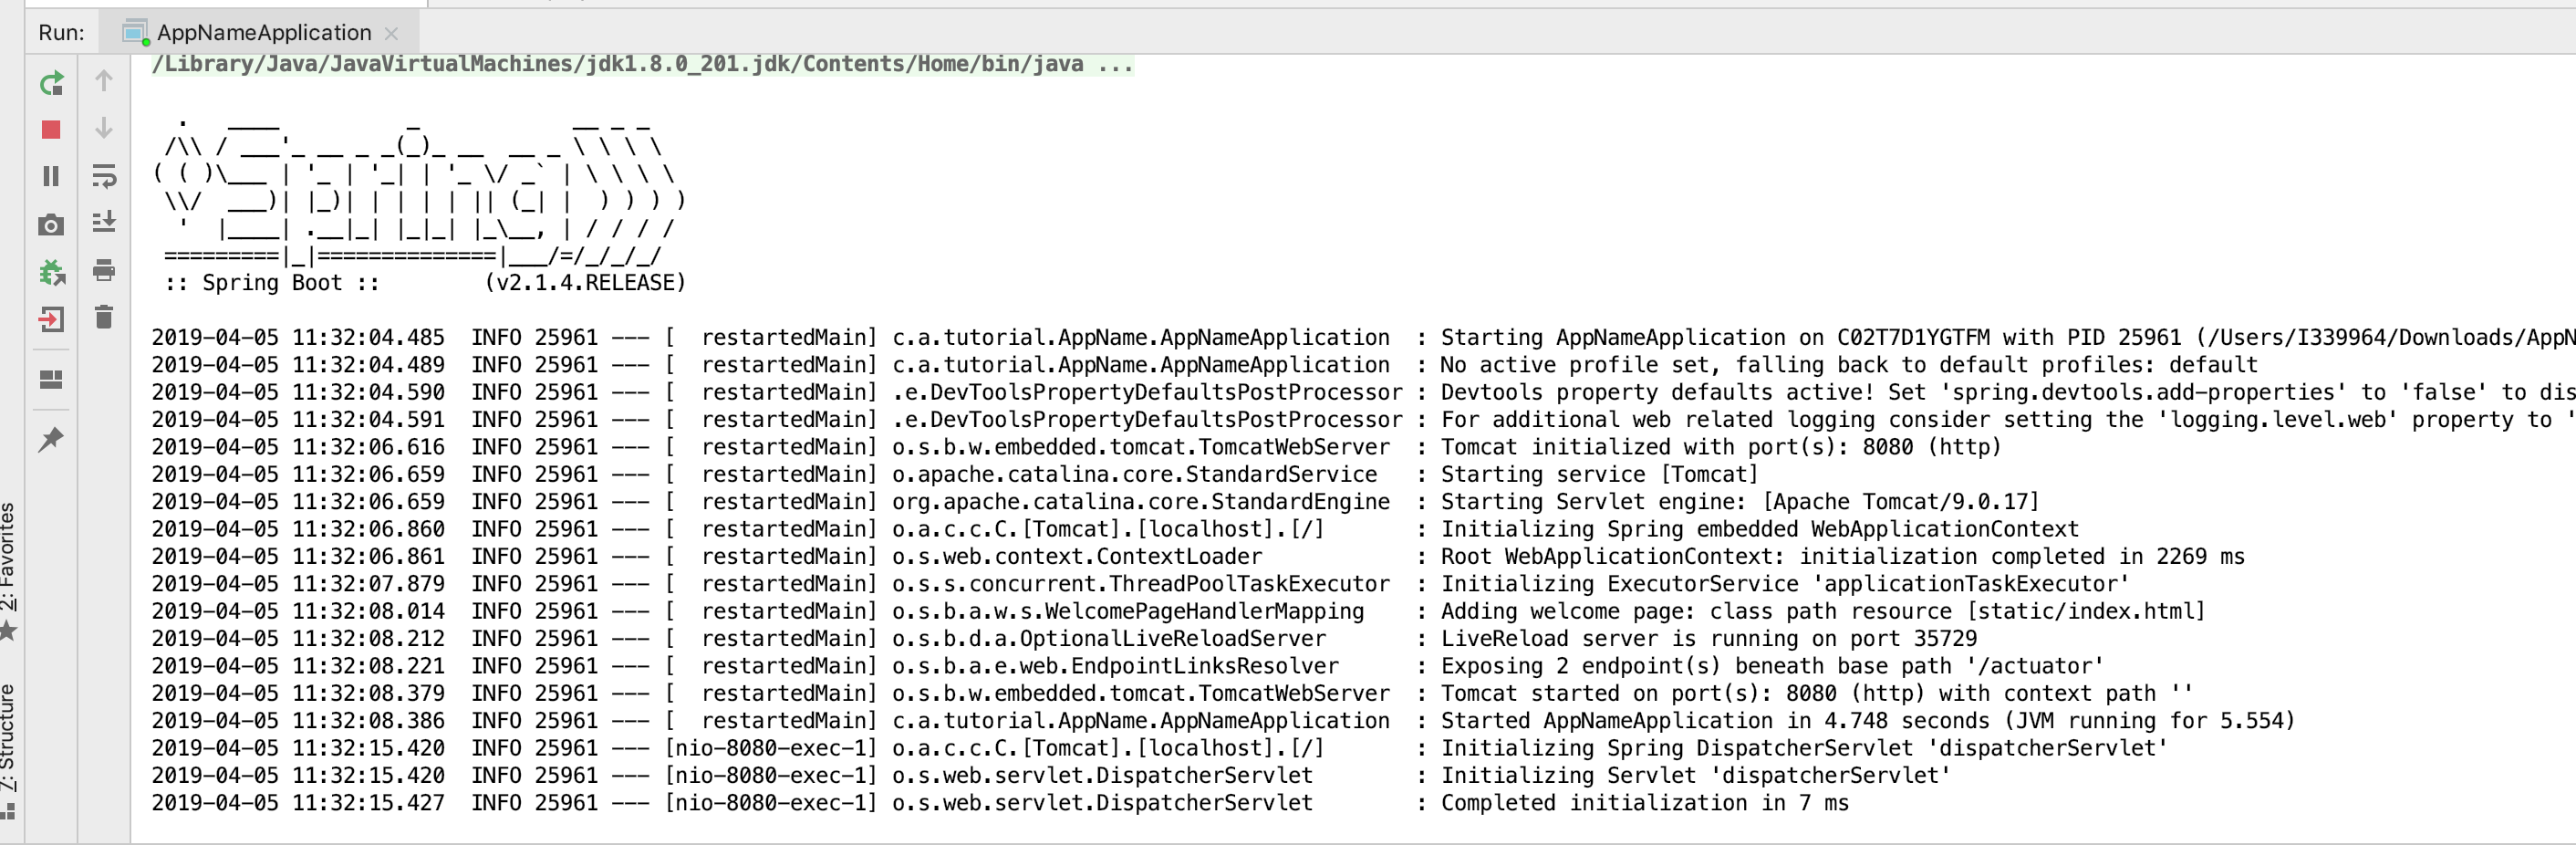Clear all console output with trash icon
This screenshot has height=845, width=2576.
pyautogui.click(x=104, y=317)
